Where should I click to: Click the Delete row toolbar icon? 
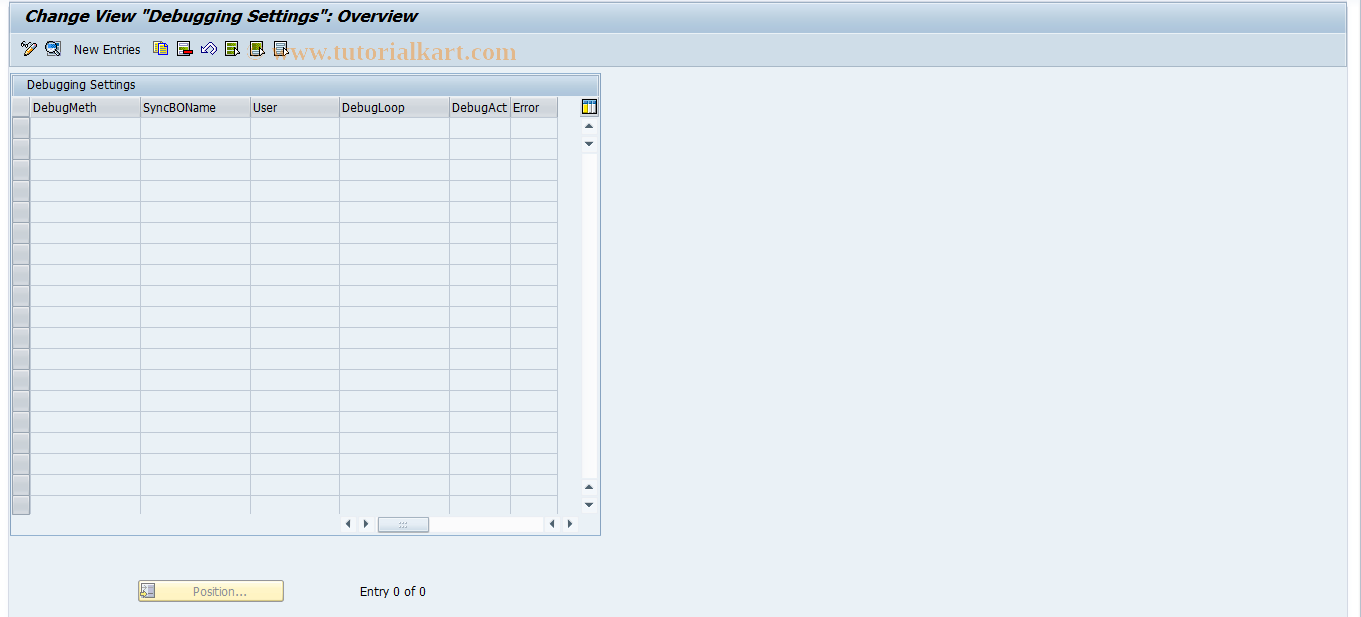185,48
